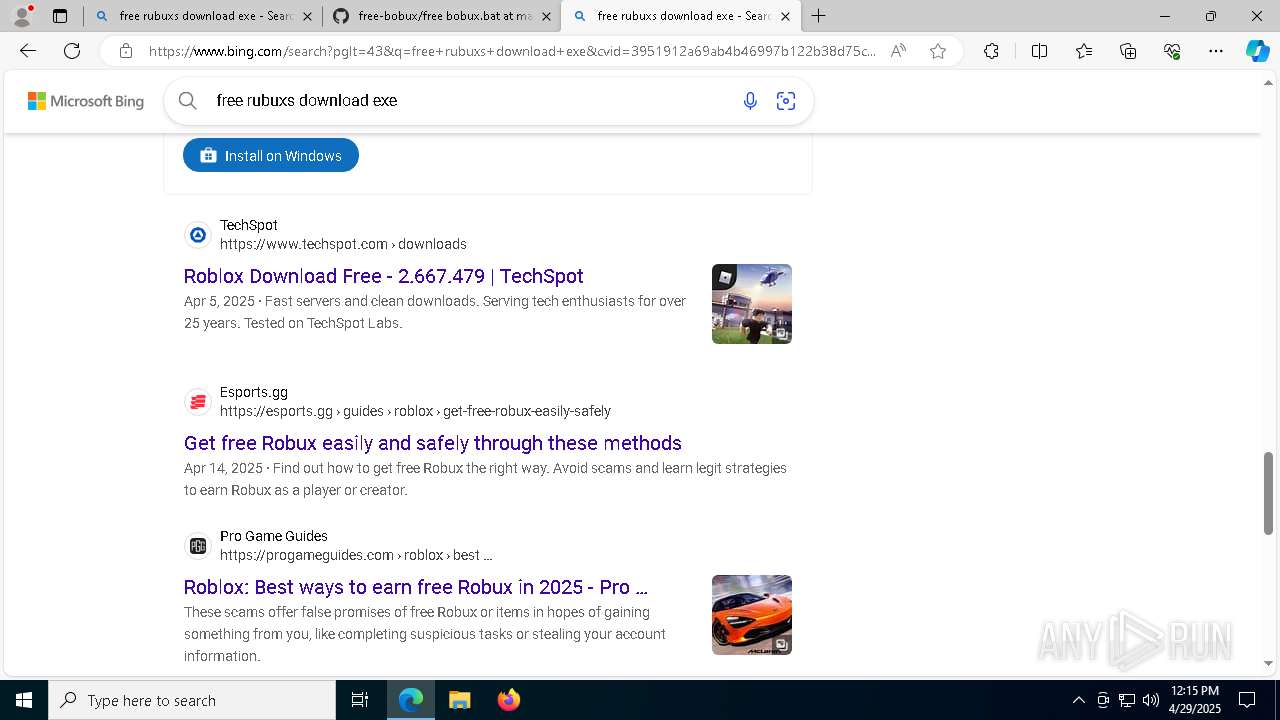The image size is (1280, 720).
Task: Click the techspot.com downloads URL
Action: point(343,244)
